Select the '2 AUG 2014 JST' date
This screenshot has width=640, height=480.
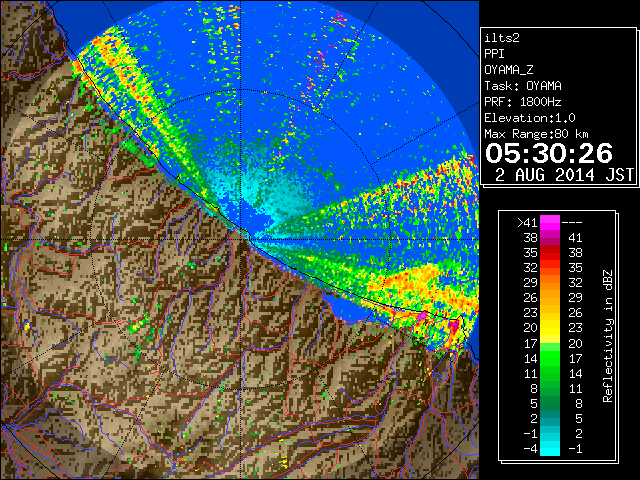point(564,175)
